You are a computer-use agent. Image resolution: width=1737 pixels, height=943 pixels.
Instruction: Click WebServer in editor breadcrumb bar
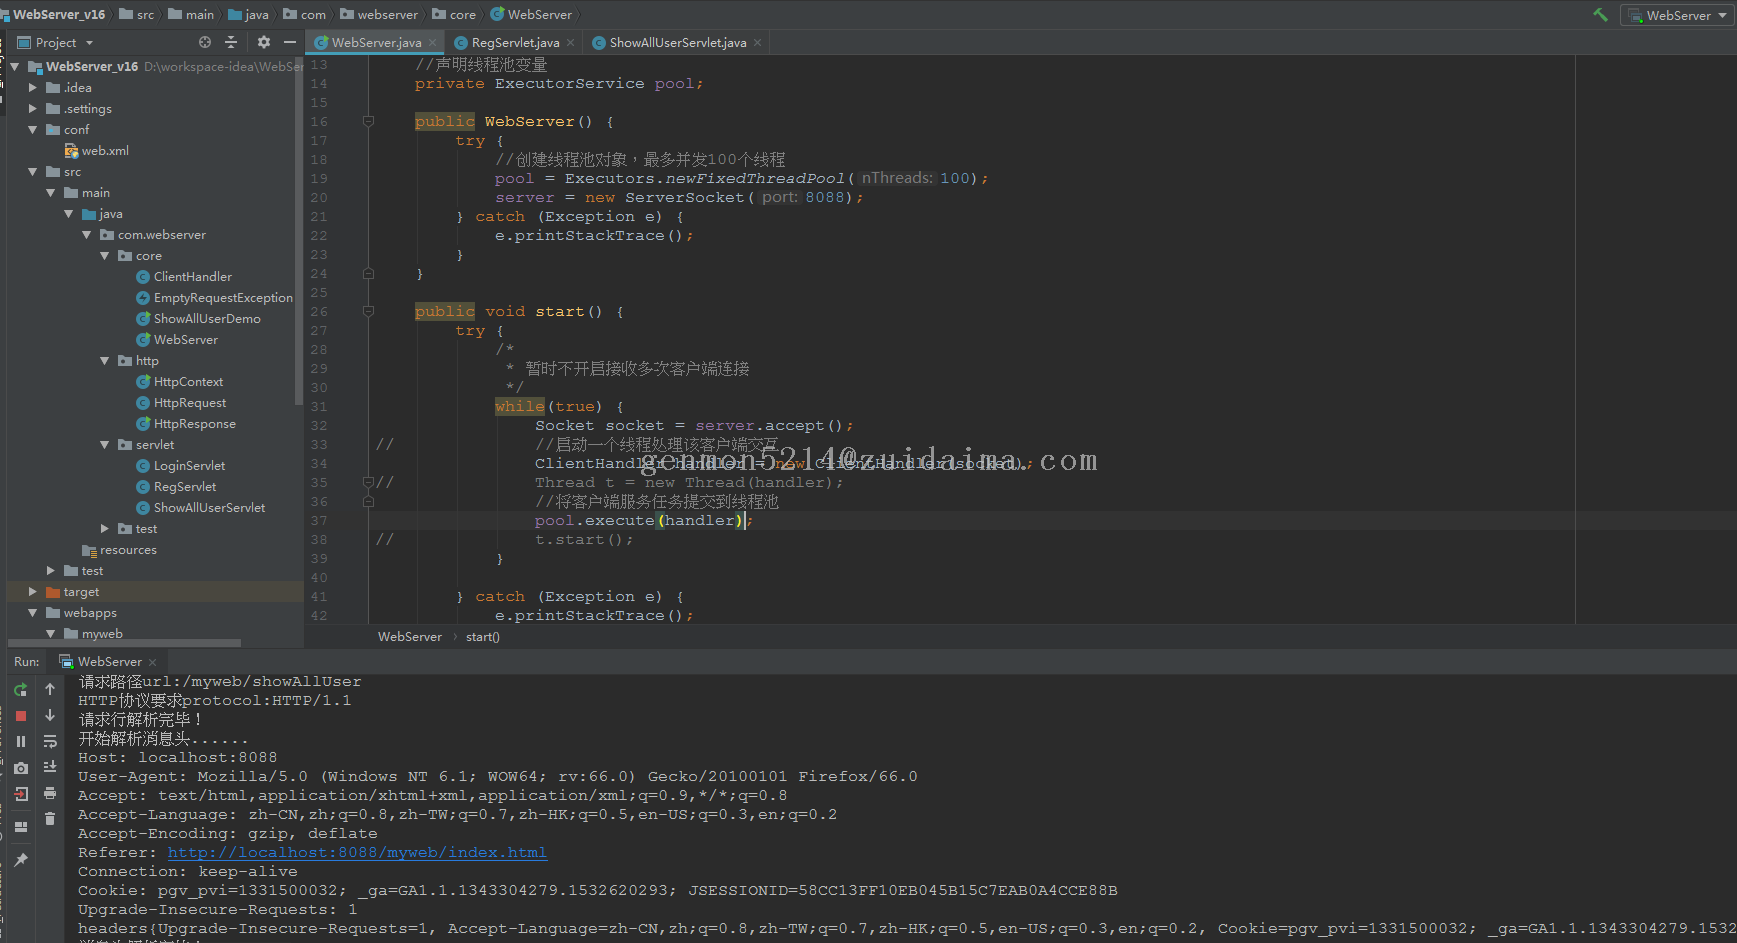tap(410, 637)
